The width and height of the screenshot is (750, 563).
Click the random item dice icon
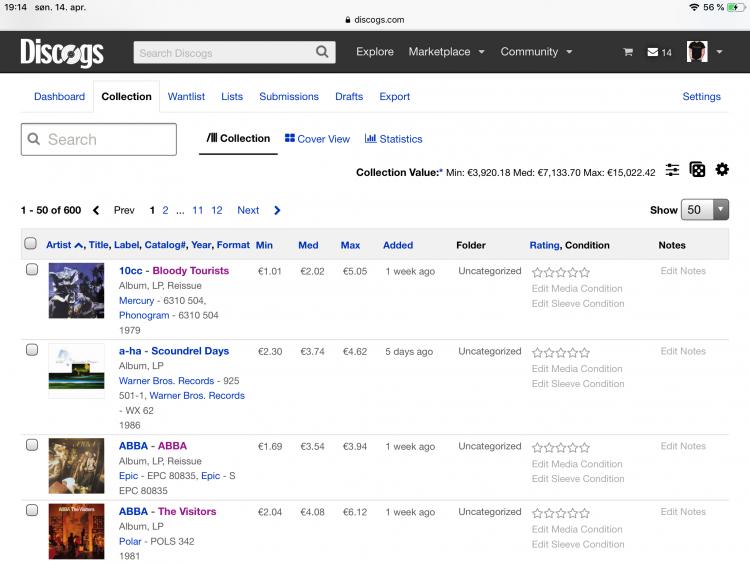point(697,169)
